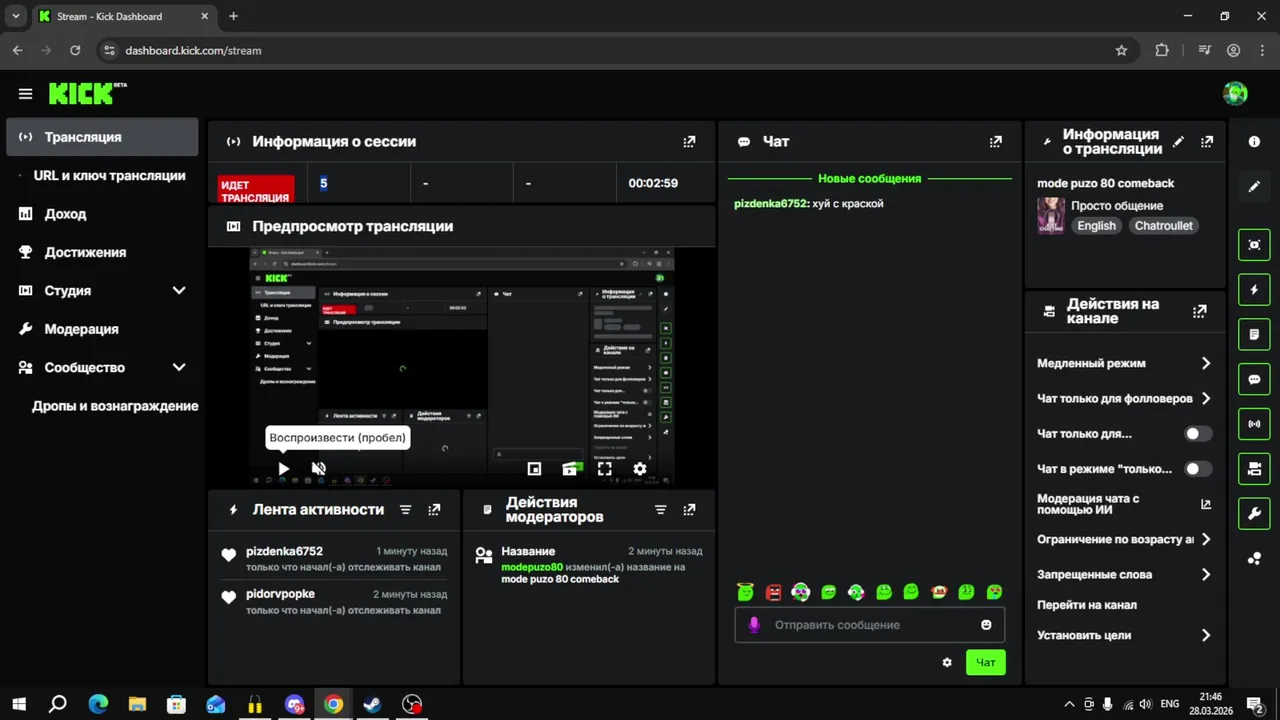Open Чат только для фолловеров options
Viewport: 1280px width, 720px height.
1125,399
